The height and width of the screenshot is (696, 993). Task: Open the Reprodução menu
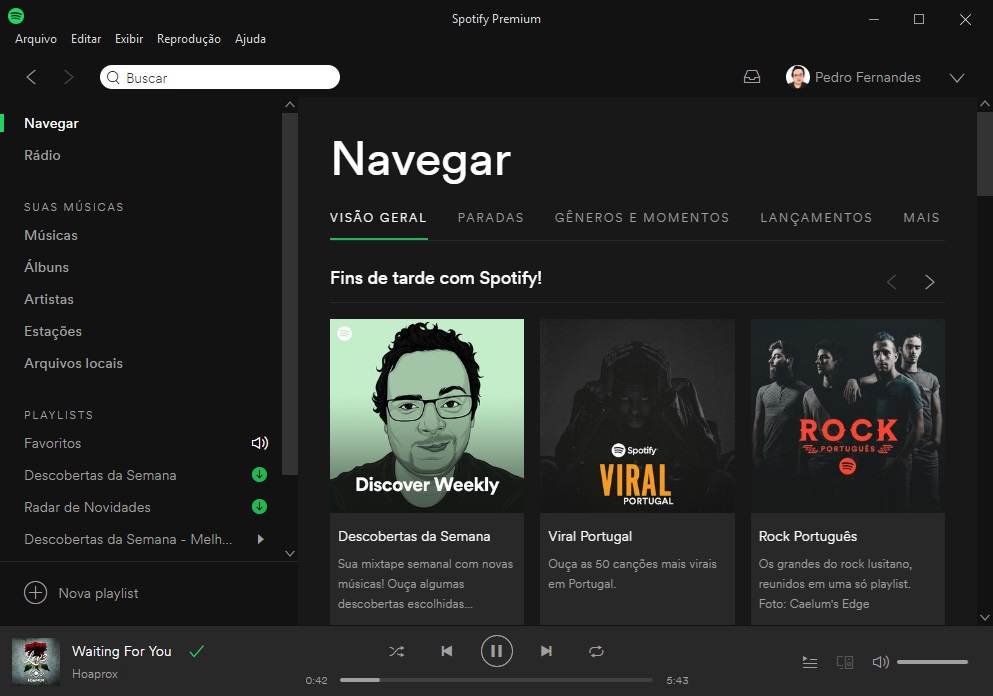pos(189,39)
